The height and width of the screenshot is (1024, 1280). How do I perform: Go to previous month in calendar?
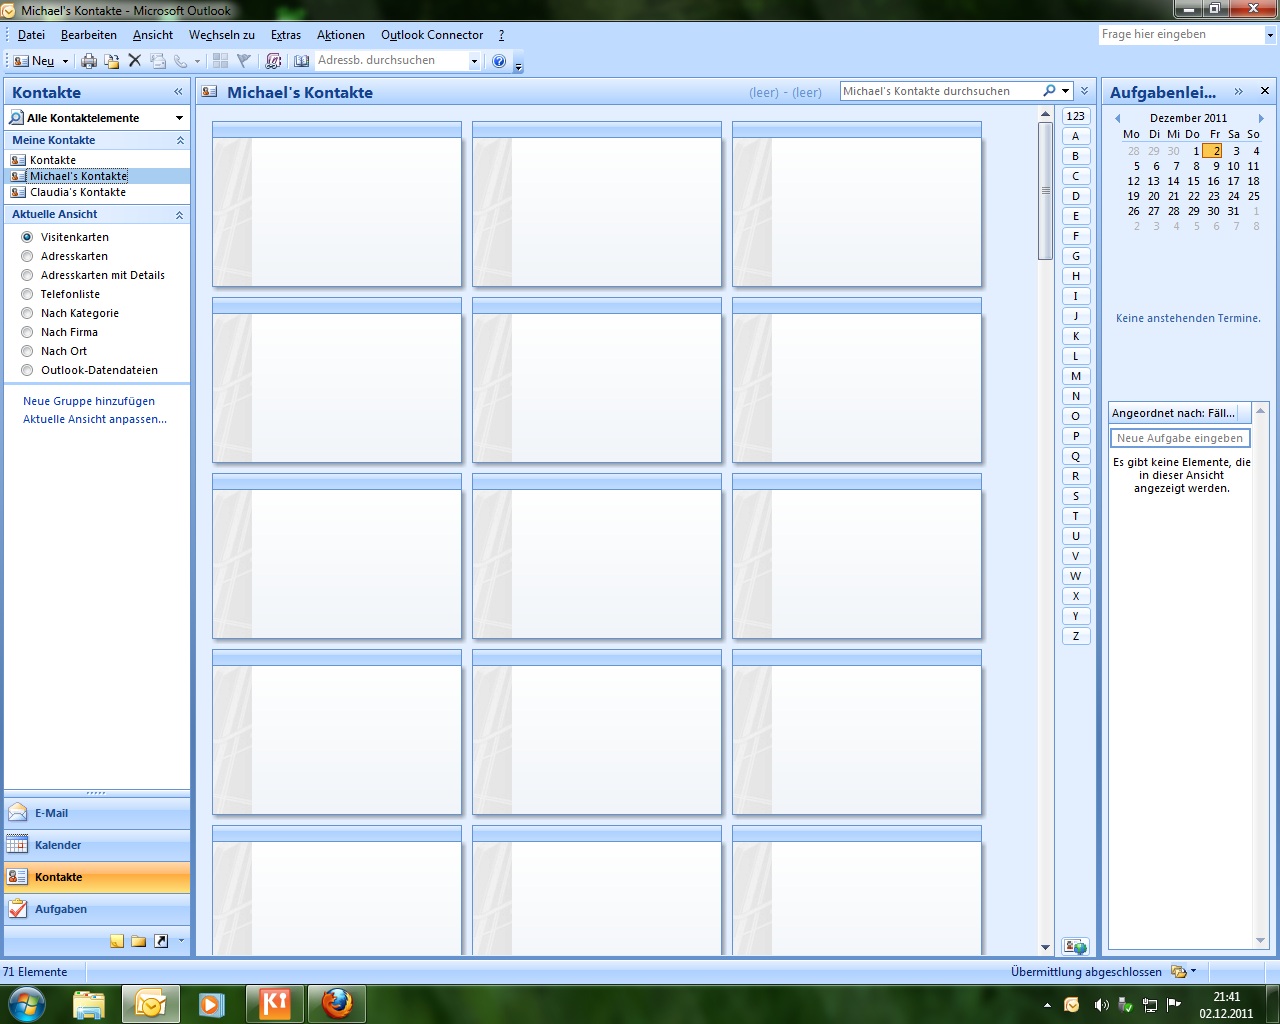1118,118
